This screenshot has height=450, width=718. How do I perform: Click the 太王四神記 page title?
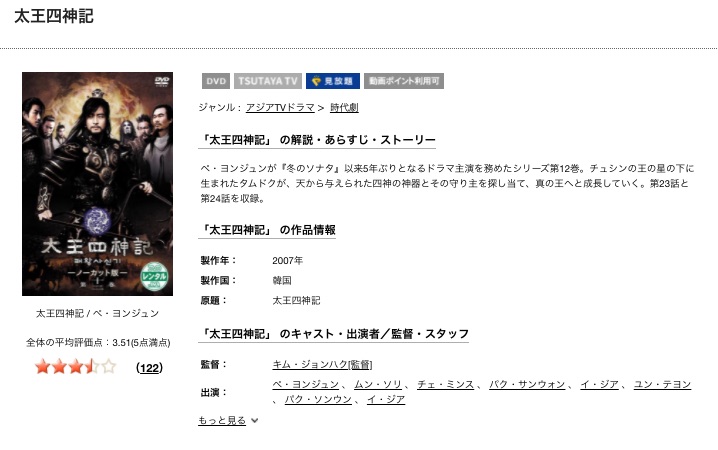tap(54, 16)
